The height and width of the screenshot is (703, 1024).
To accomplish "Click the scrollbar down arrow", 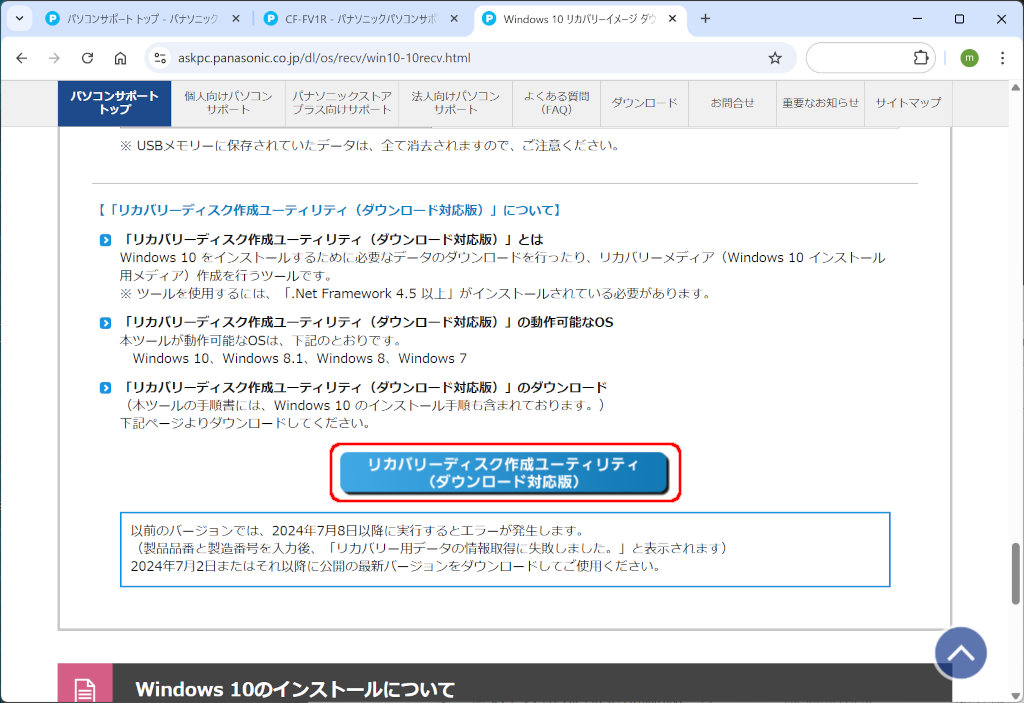I will 1016,696.
